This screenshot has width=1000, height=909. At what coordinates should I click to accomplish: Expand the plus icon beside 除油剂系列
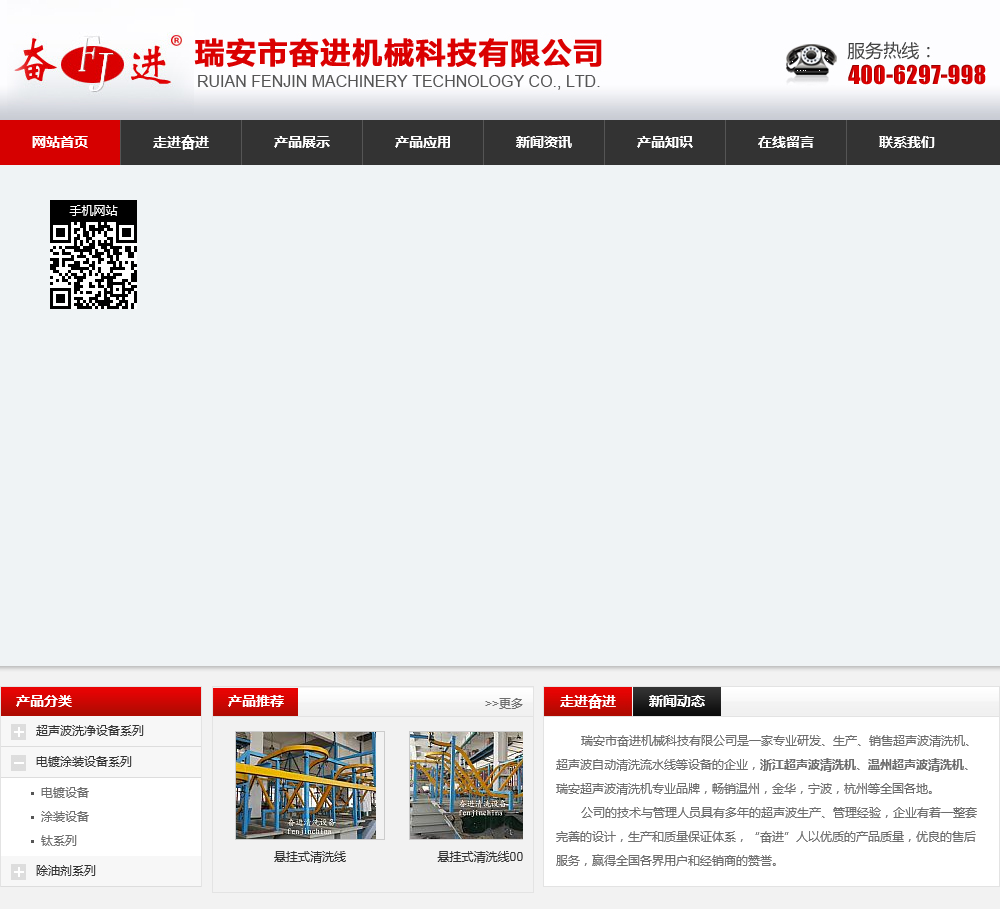coord(18,871)
